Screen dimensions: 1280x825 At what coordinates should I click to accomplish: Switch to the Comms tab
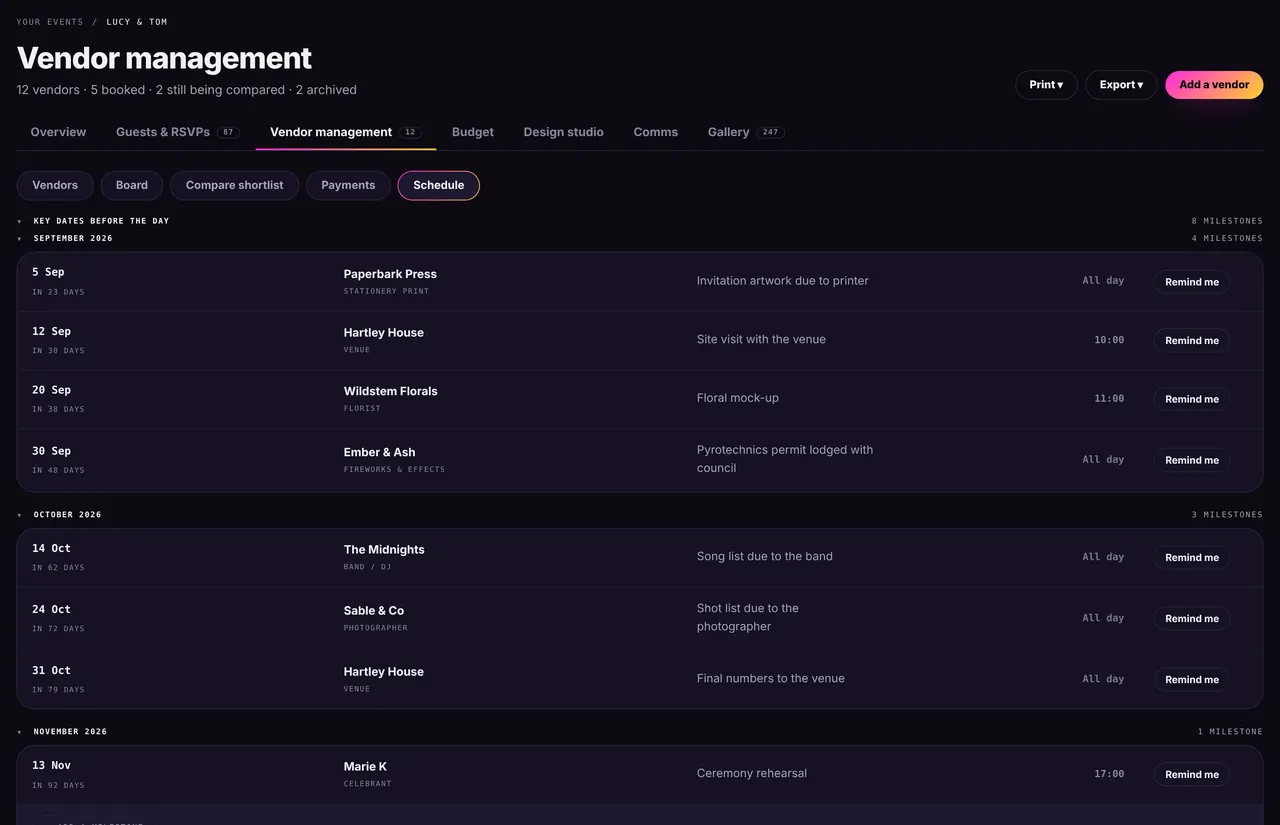click(x=656, y=132)
